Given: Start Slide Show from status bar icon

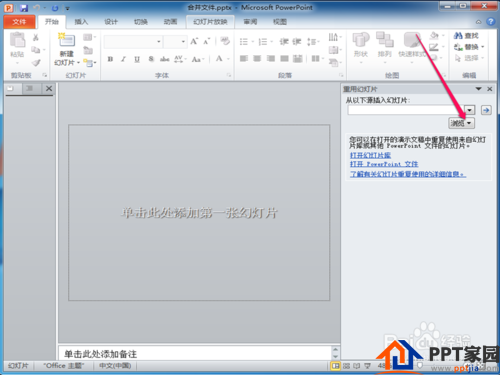Looking at the screenshot, I should [367, 366].
